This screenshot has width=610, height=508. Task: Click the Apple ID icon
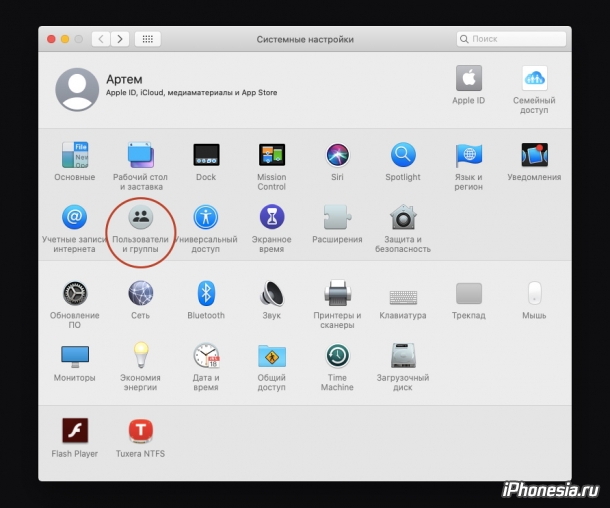click(469, 79)
